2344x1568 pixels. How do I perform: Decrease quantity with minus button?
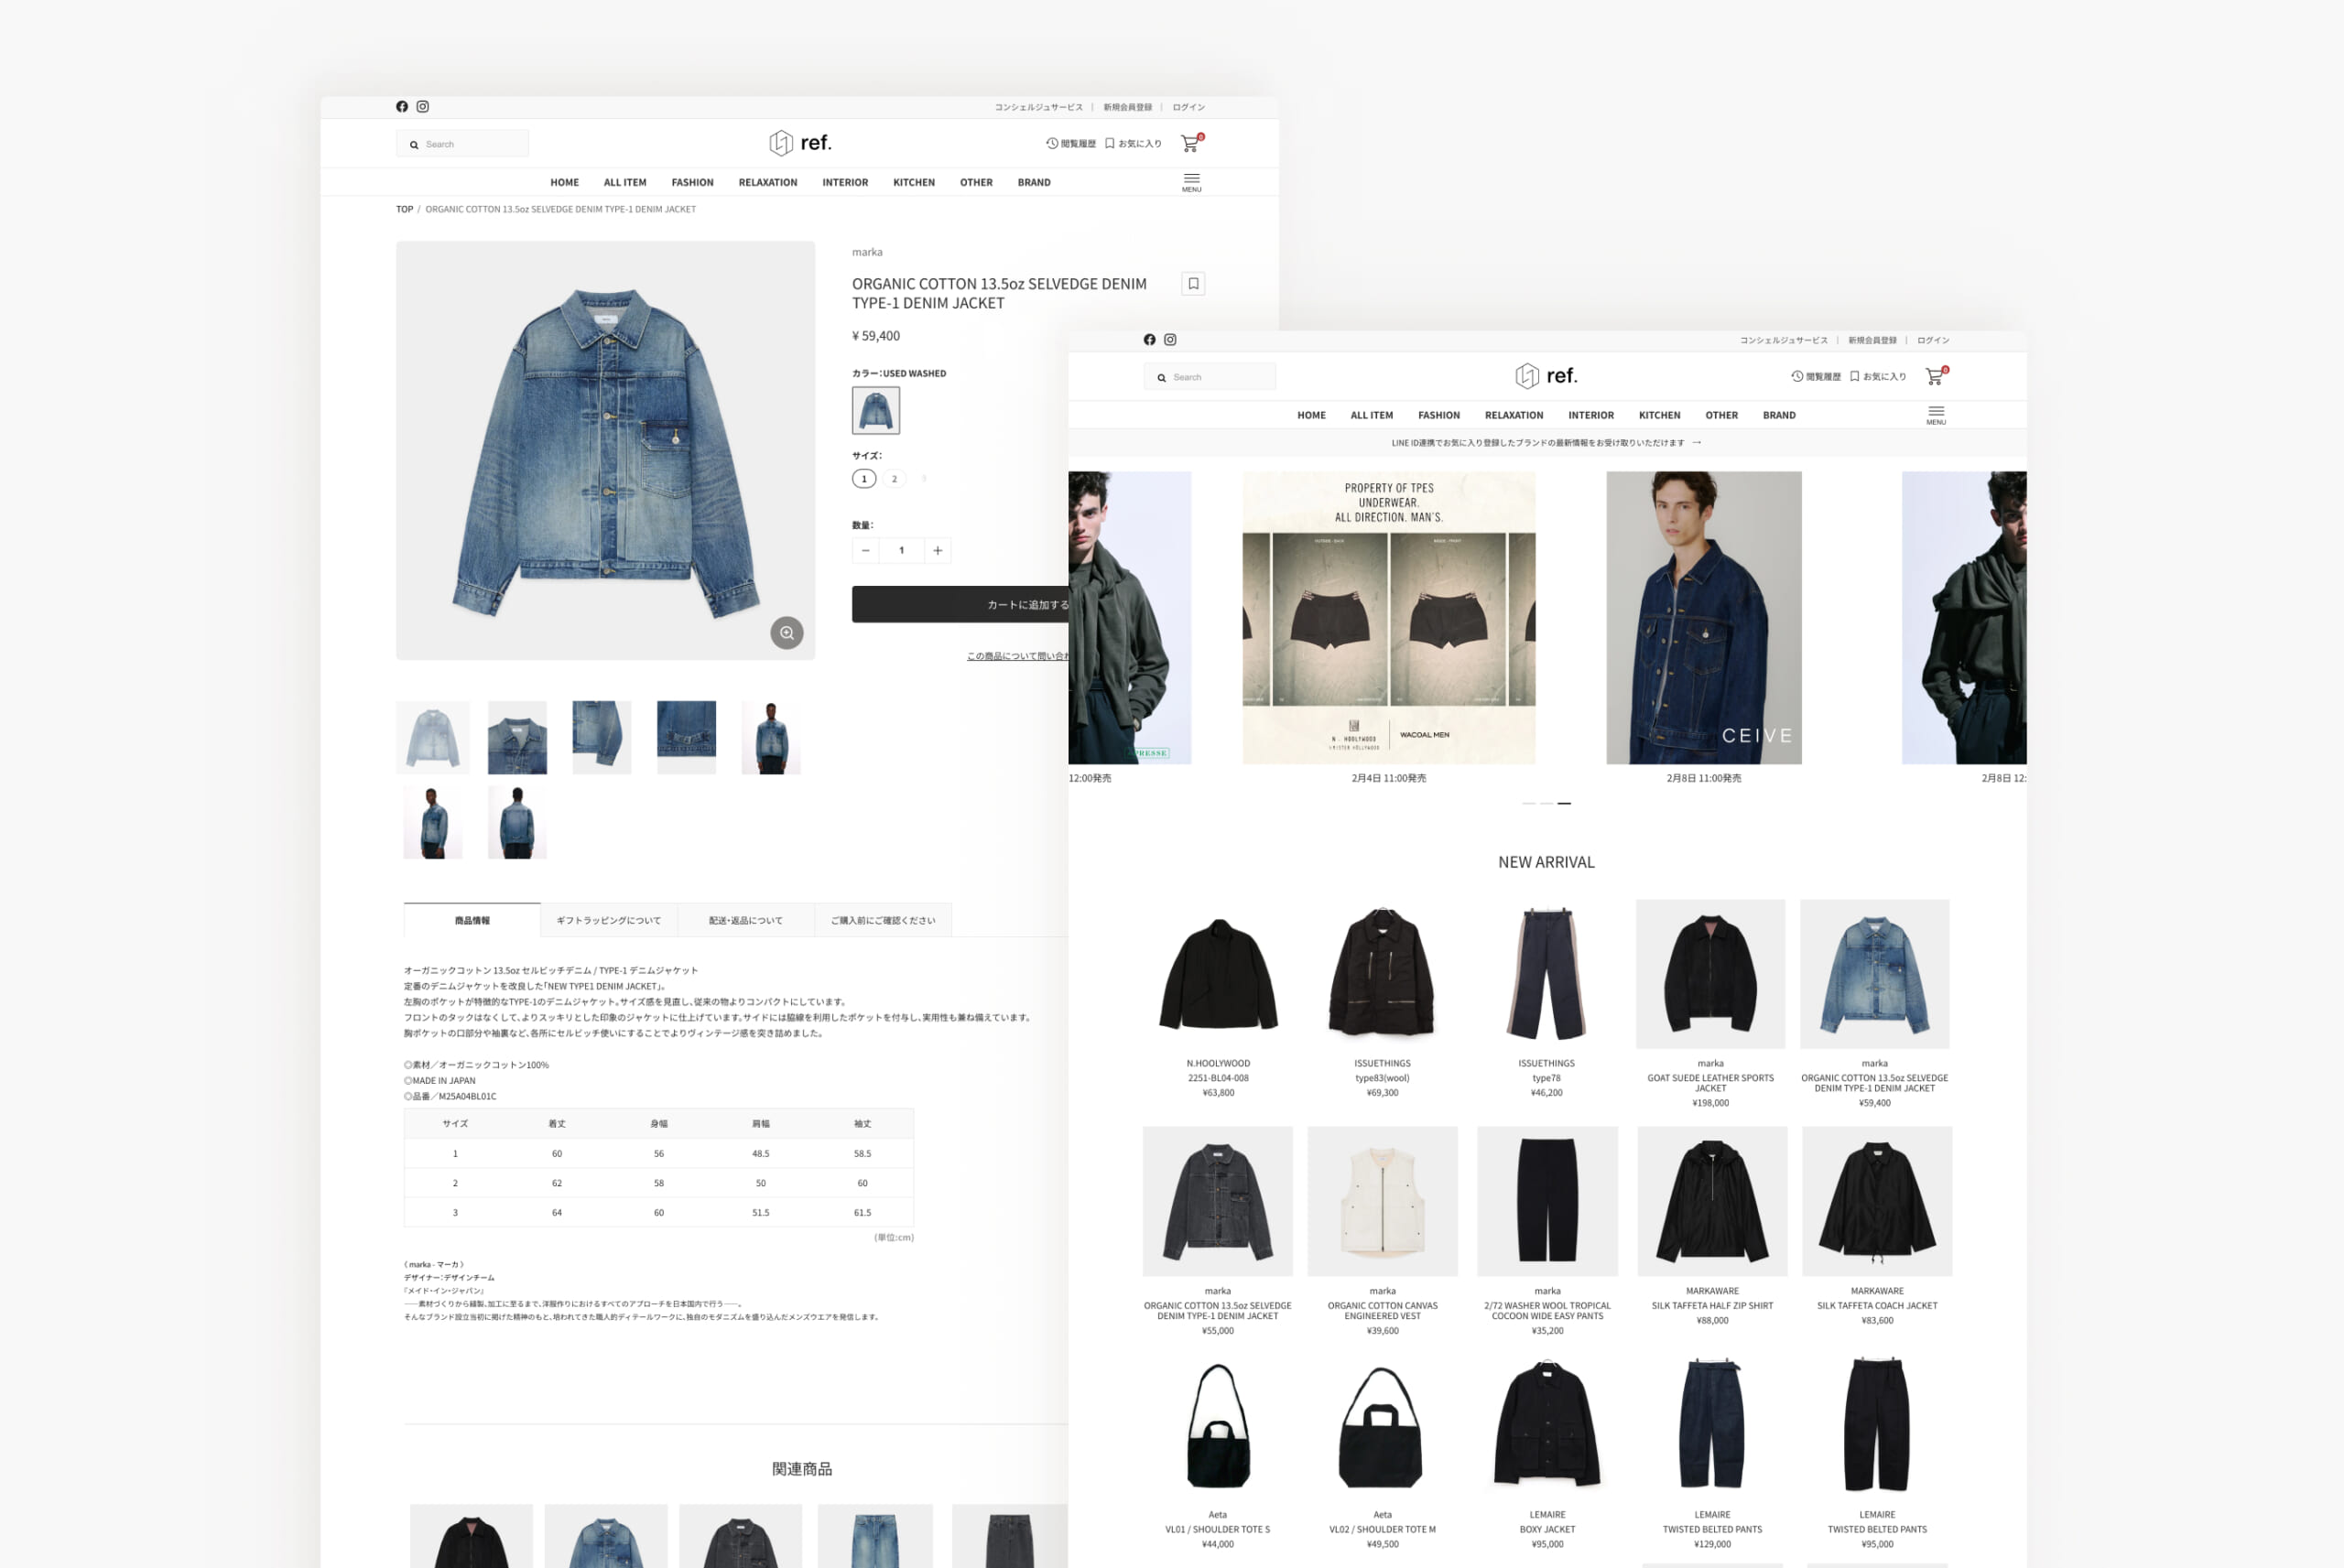click(866, 550)
